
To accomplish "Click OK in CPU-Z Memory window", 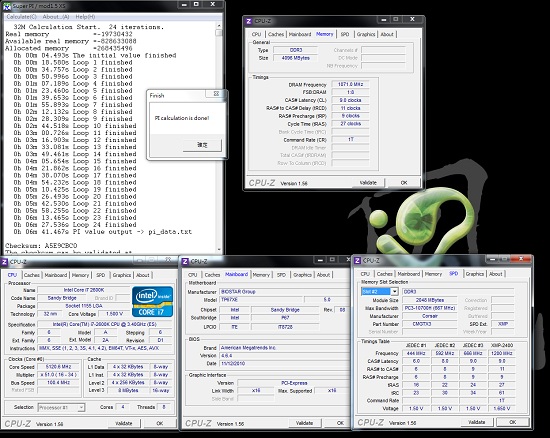I will click(x=404, y=183).
